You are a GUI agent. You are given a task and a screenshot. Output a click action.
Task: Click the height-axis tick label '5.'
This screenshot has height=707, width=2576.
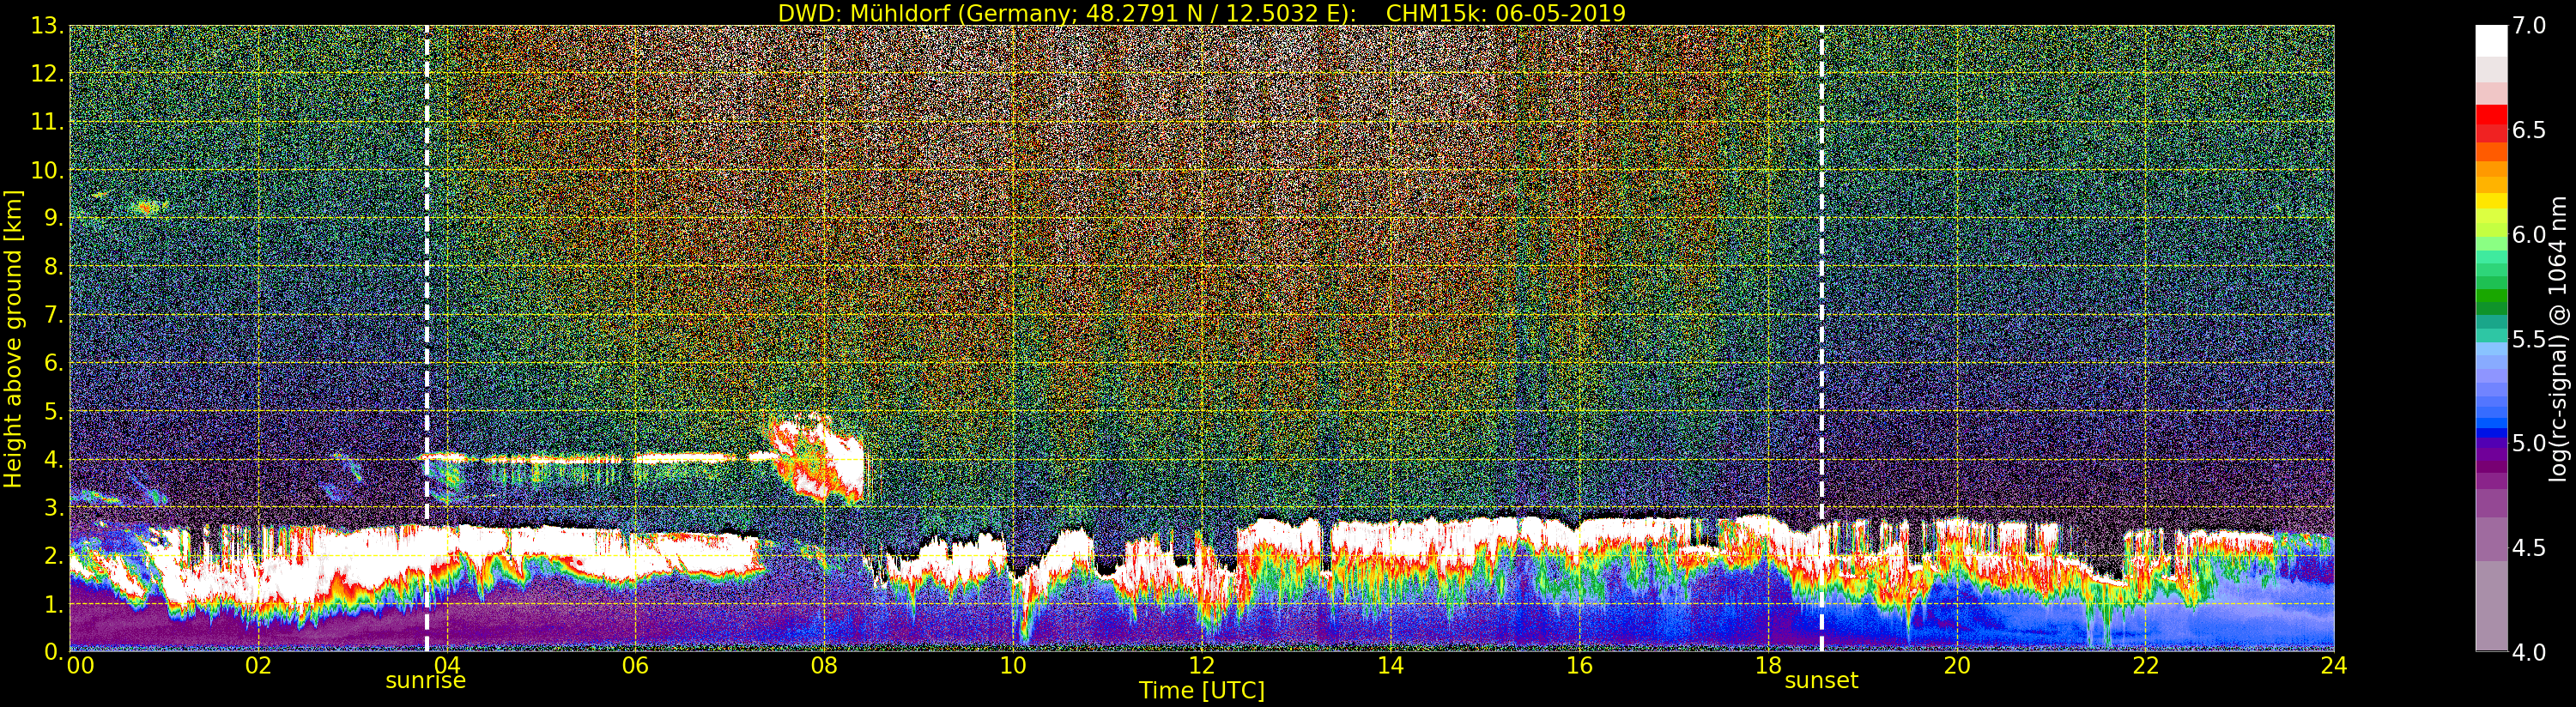[x=53, y=411]
